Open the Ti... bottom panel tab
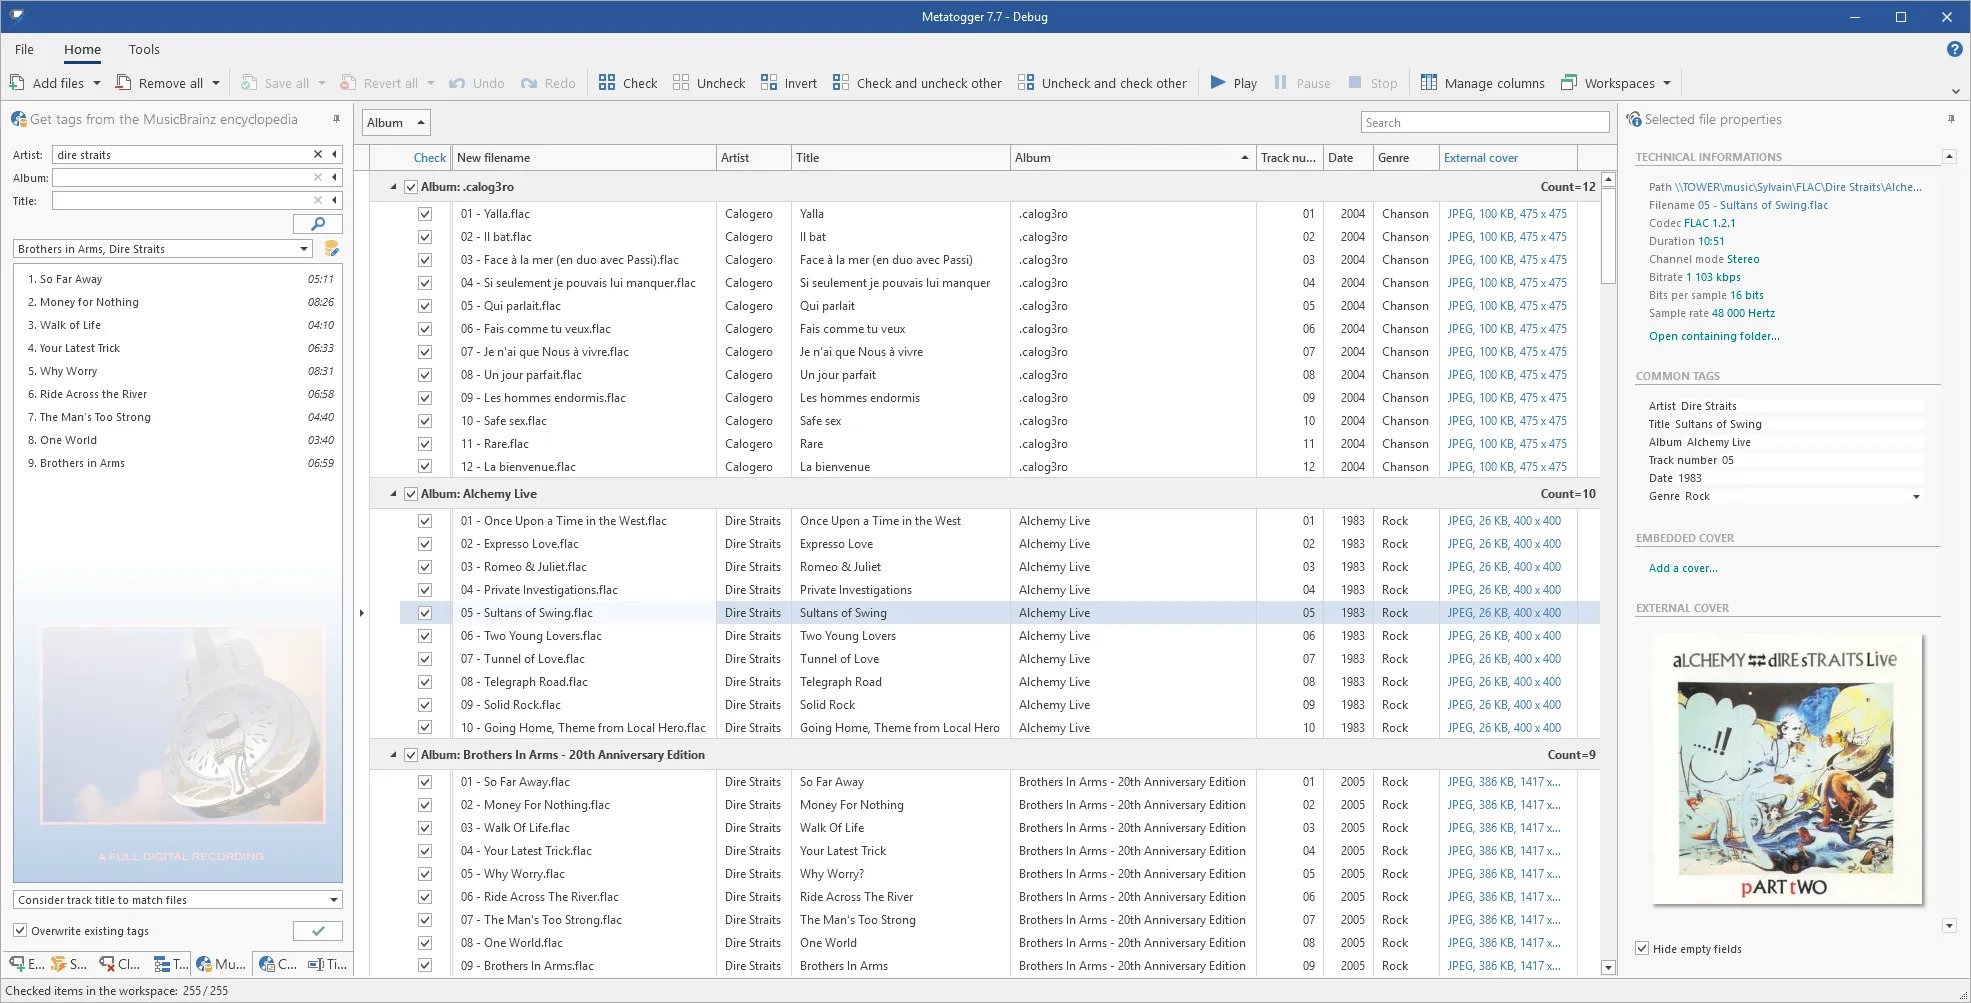 pyautogui.click(x=328, y=964)
